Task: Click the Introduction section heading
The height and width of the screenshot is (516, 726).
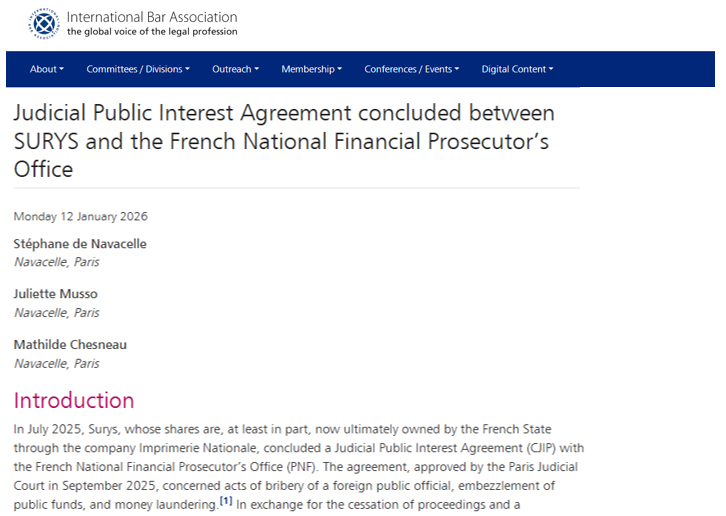Action: (x=74, y=401)
